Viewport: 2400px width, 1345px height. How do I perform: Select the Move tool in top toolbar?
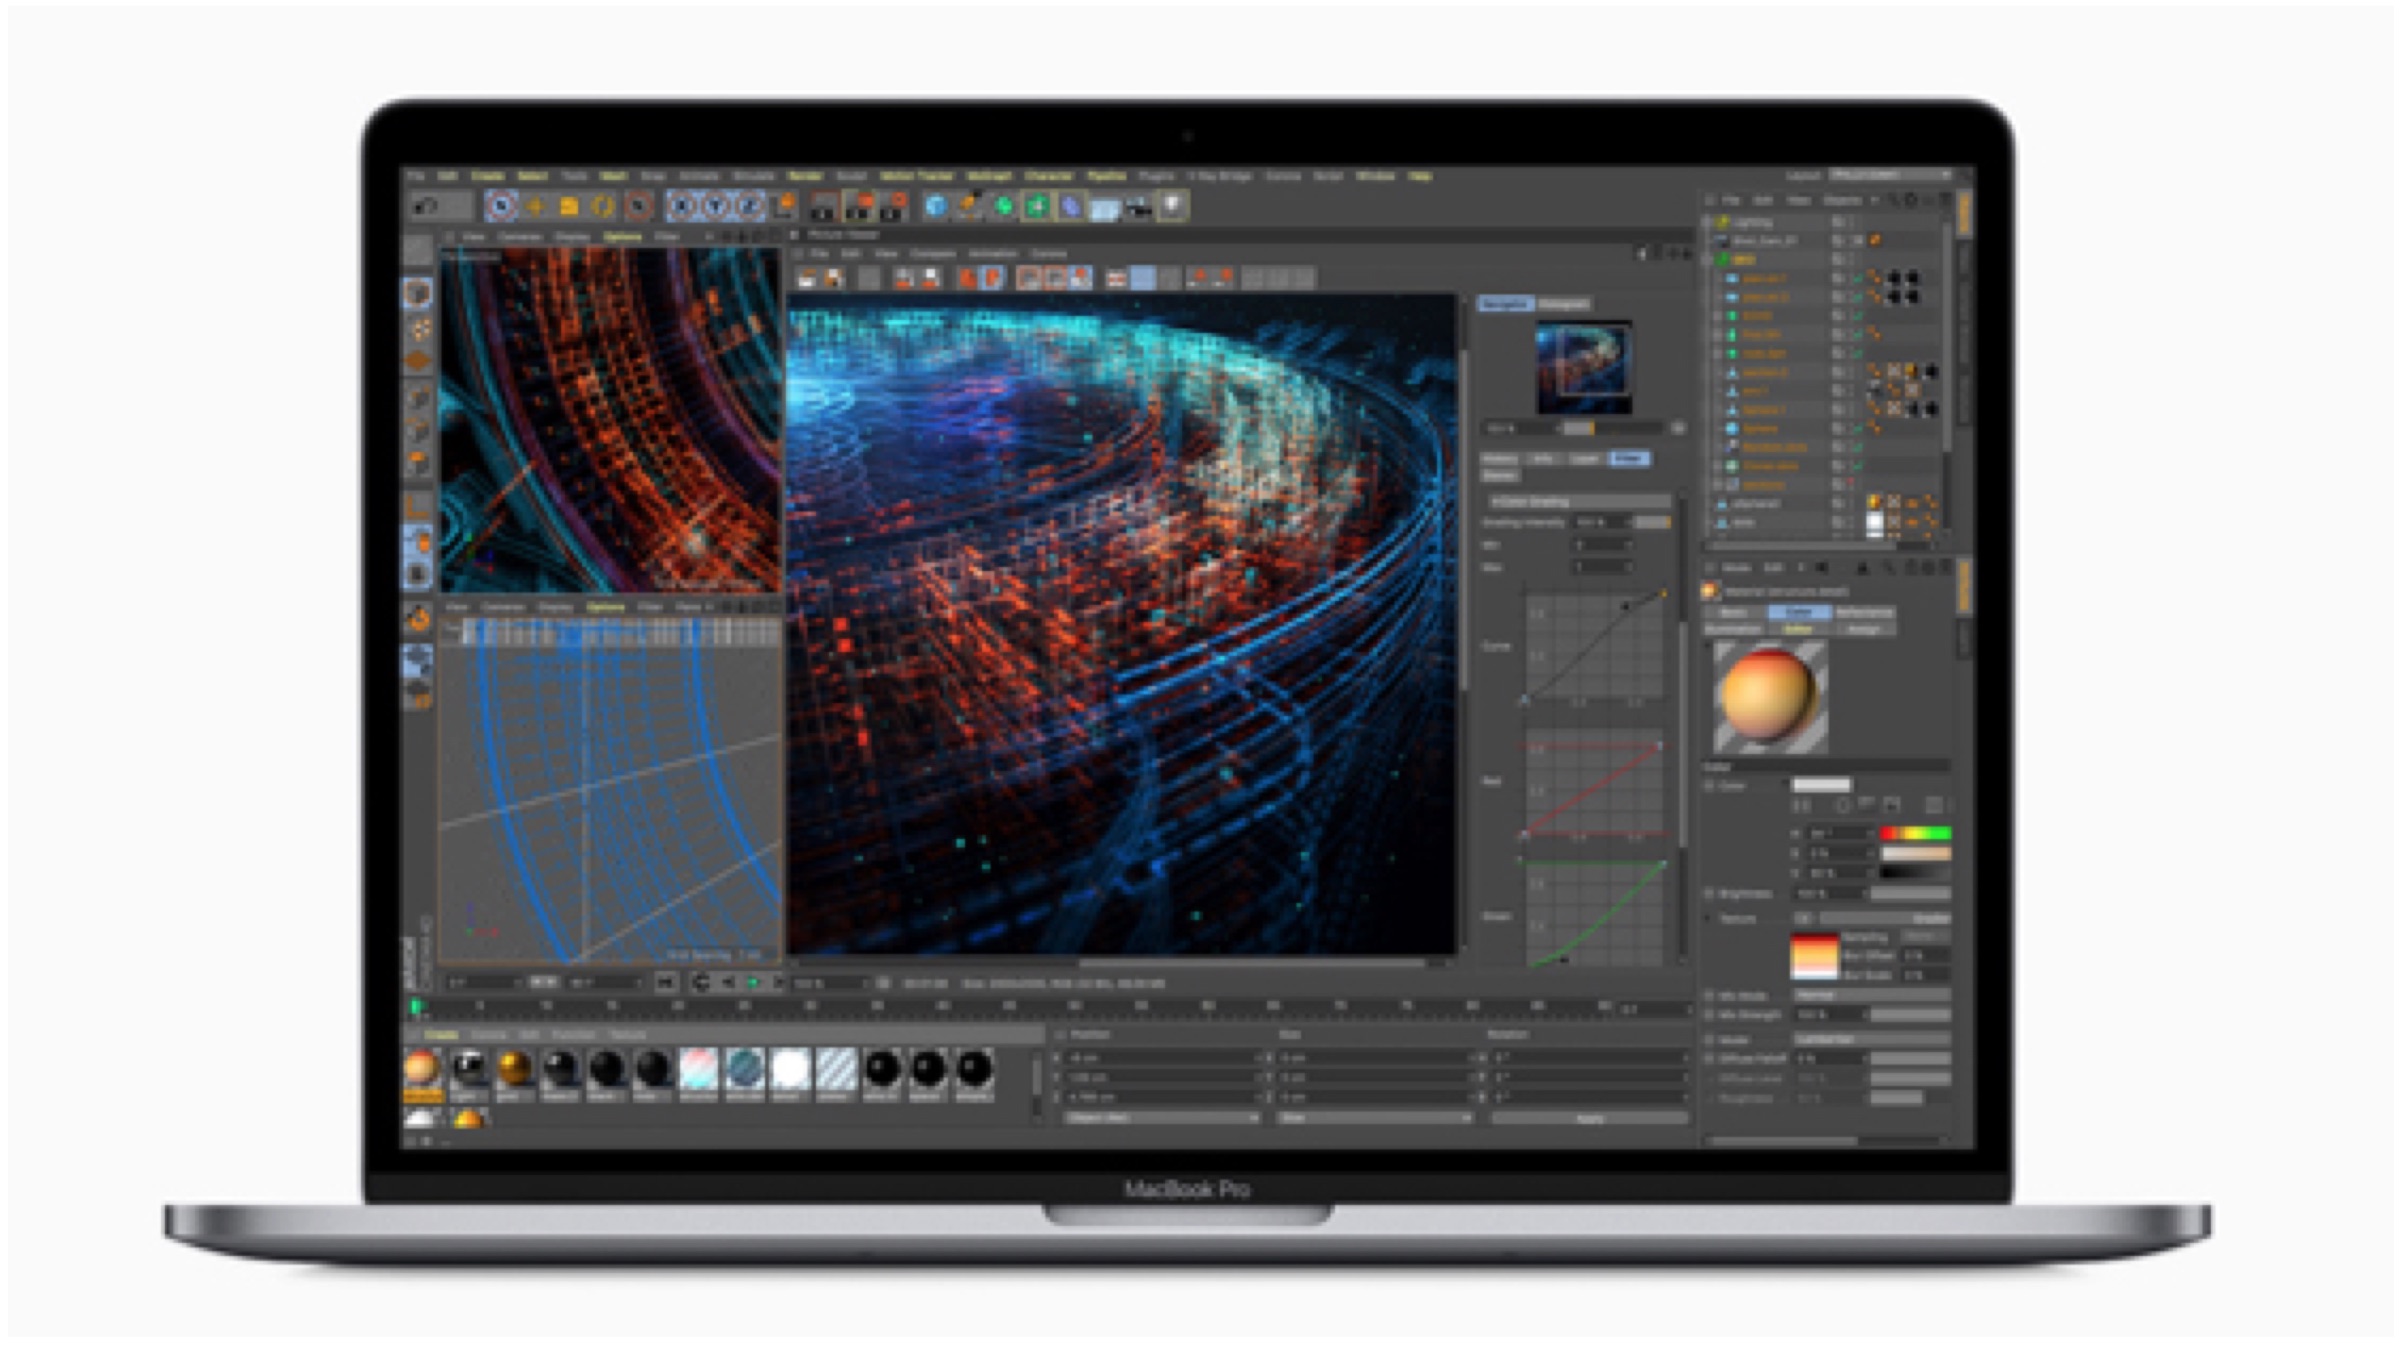[x=535, y=207]
